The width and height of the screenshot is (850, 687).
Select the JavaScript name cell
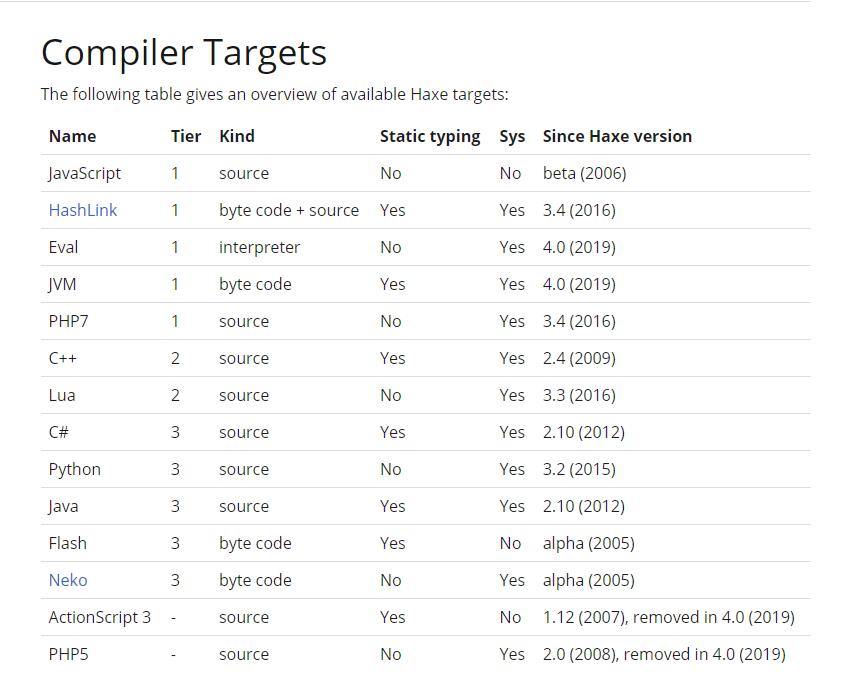tap(85, 173)
